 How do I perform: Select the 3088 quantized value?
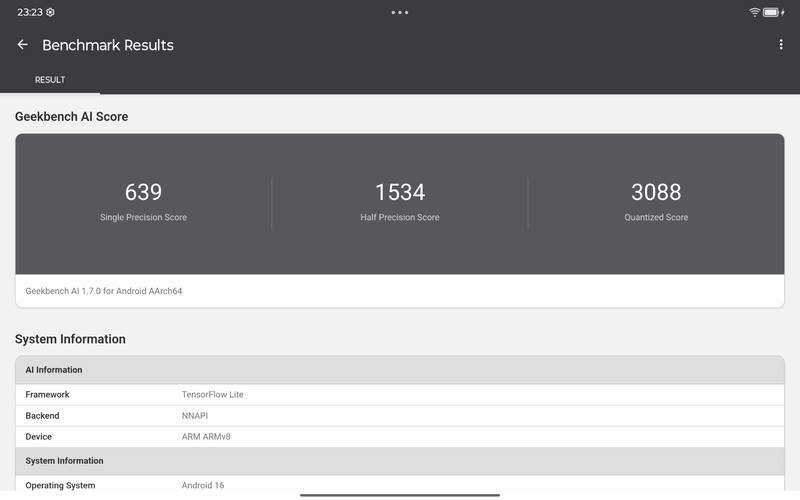click(x=656, y=192)
